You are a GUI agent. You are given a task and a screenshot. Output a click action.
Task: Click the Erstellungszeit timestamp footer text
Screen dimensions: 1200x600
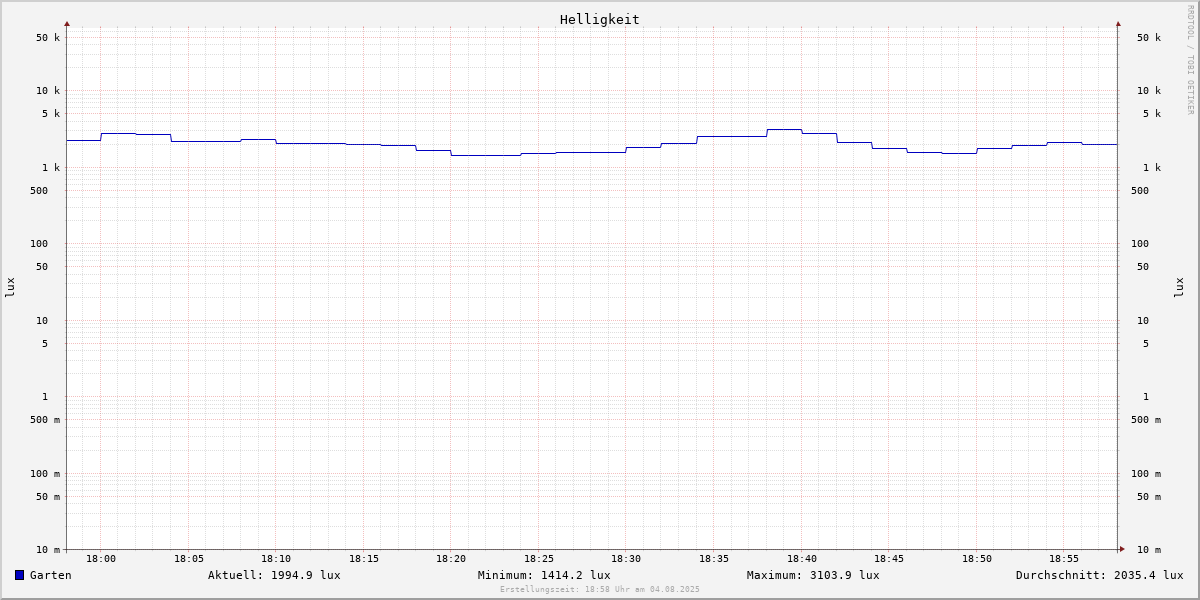600,590
